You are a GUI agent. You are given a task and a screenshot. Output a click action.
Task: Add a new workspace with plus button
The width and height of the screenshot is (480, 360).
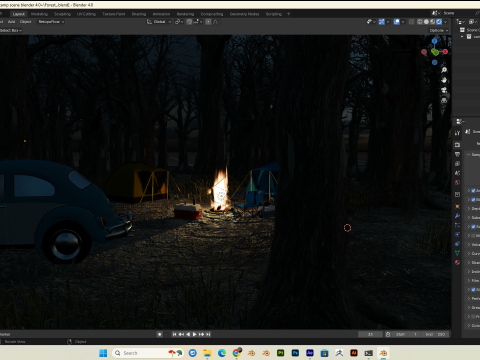pyautogui.click(x=288, y=14)
